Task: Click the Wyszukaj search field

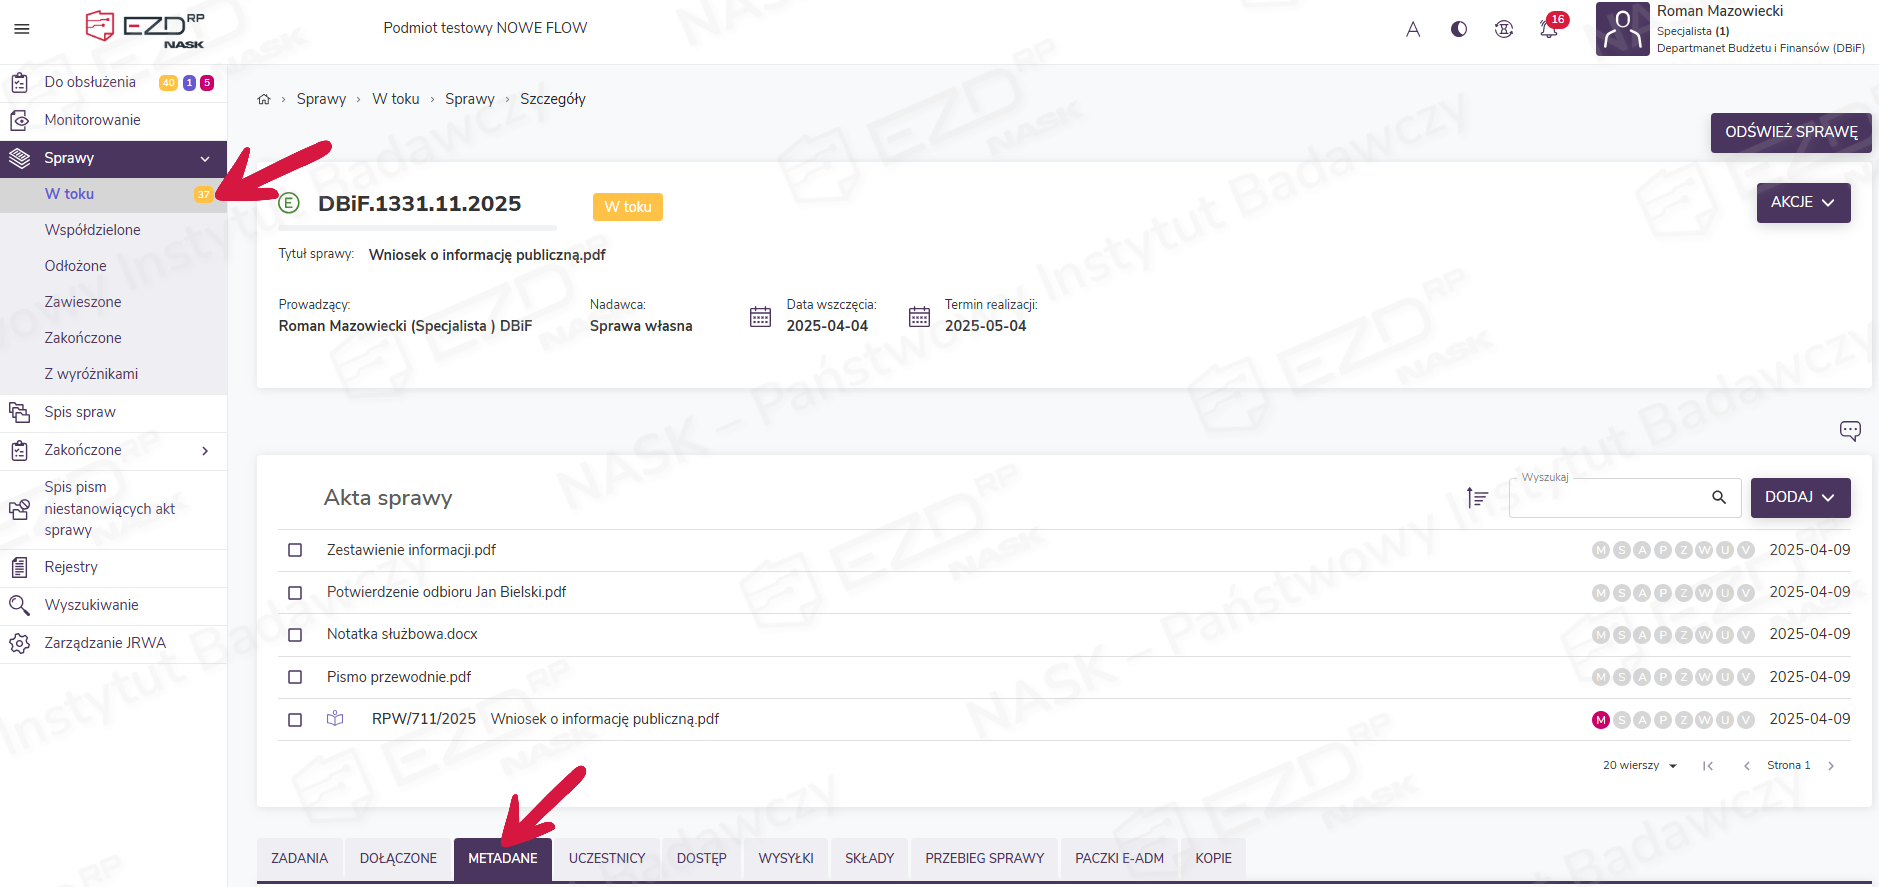Action: click(1610, 498)
